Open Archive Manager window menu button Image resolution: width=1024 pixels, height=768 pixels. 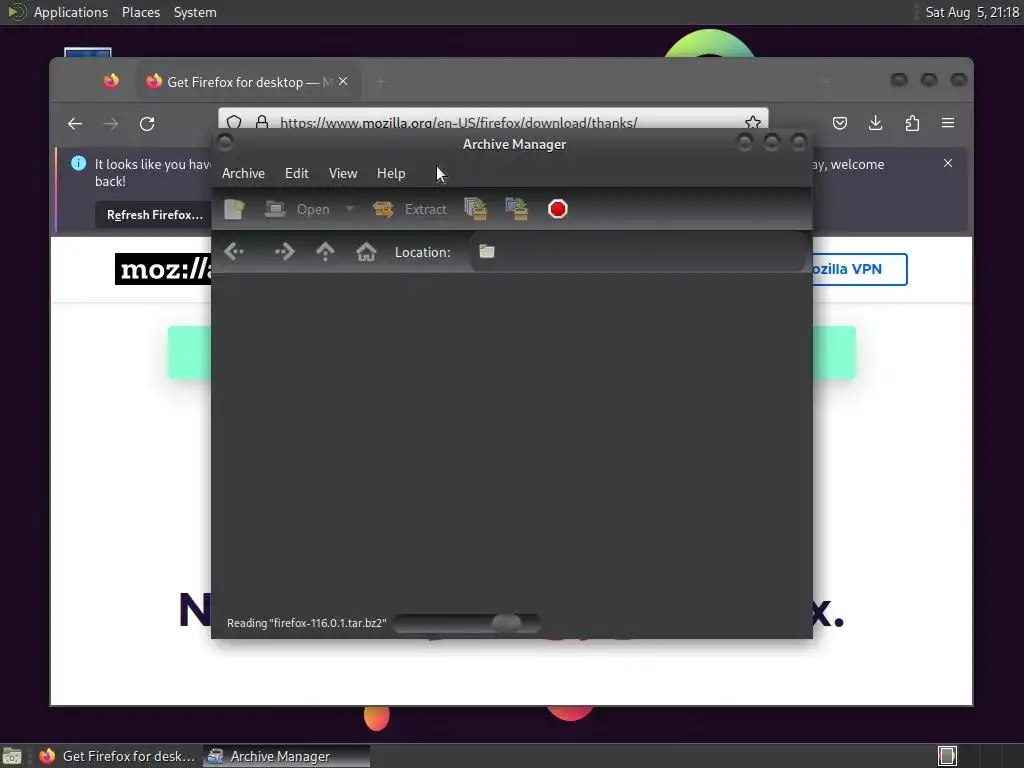click(x=225, y=142)
